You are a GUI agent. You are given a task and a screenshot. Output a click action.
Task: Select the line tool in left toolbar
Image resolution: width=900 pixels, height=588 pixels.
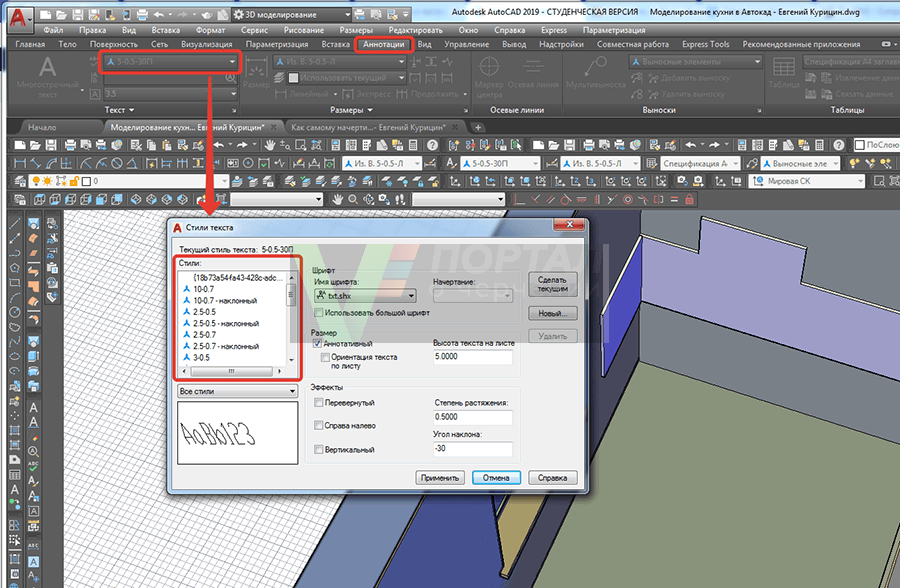[x=16, y=222]
